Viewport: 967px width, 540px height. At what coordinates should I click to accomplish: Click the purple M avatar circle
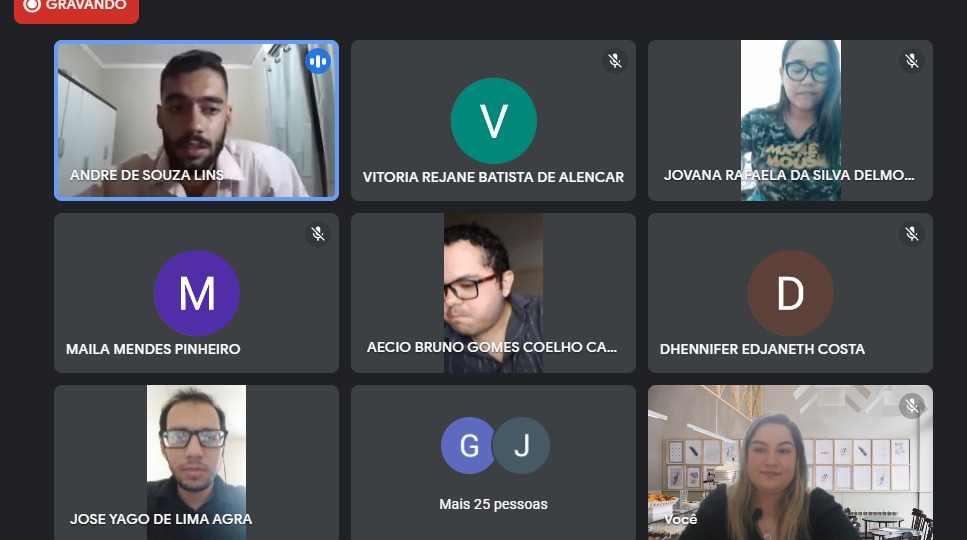[x=197, y=293]
